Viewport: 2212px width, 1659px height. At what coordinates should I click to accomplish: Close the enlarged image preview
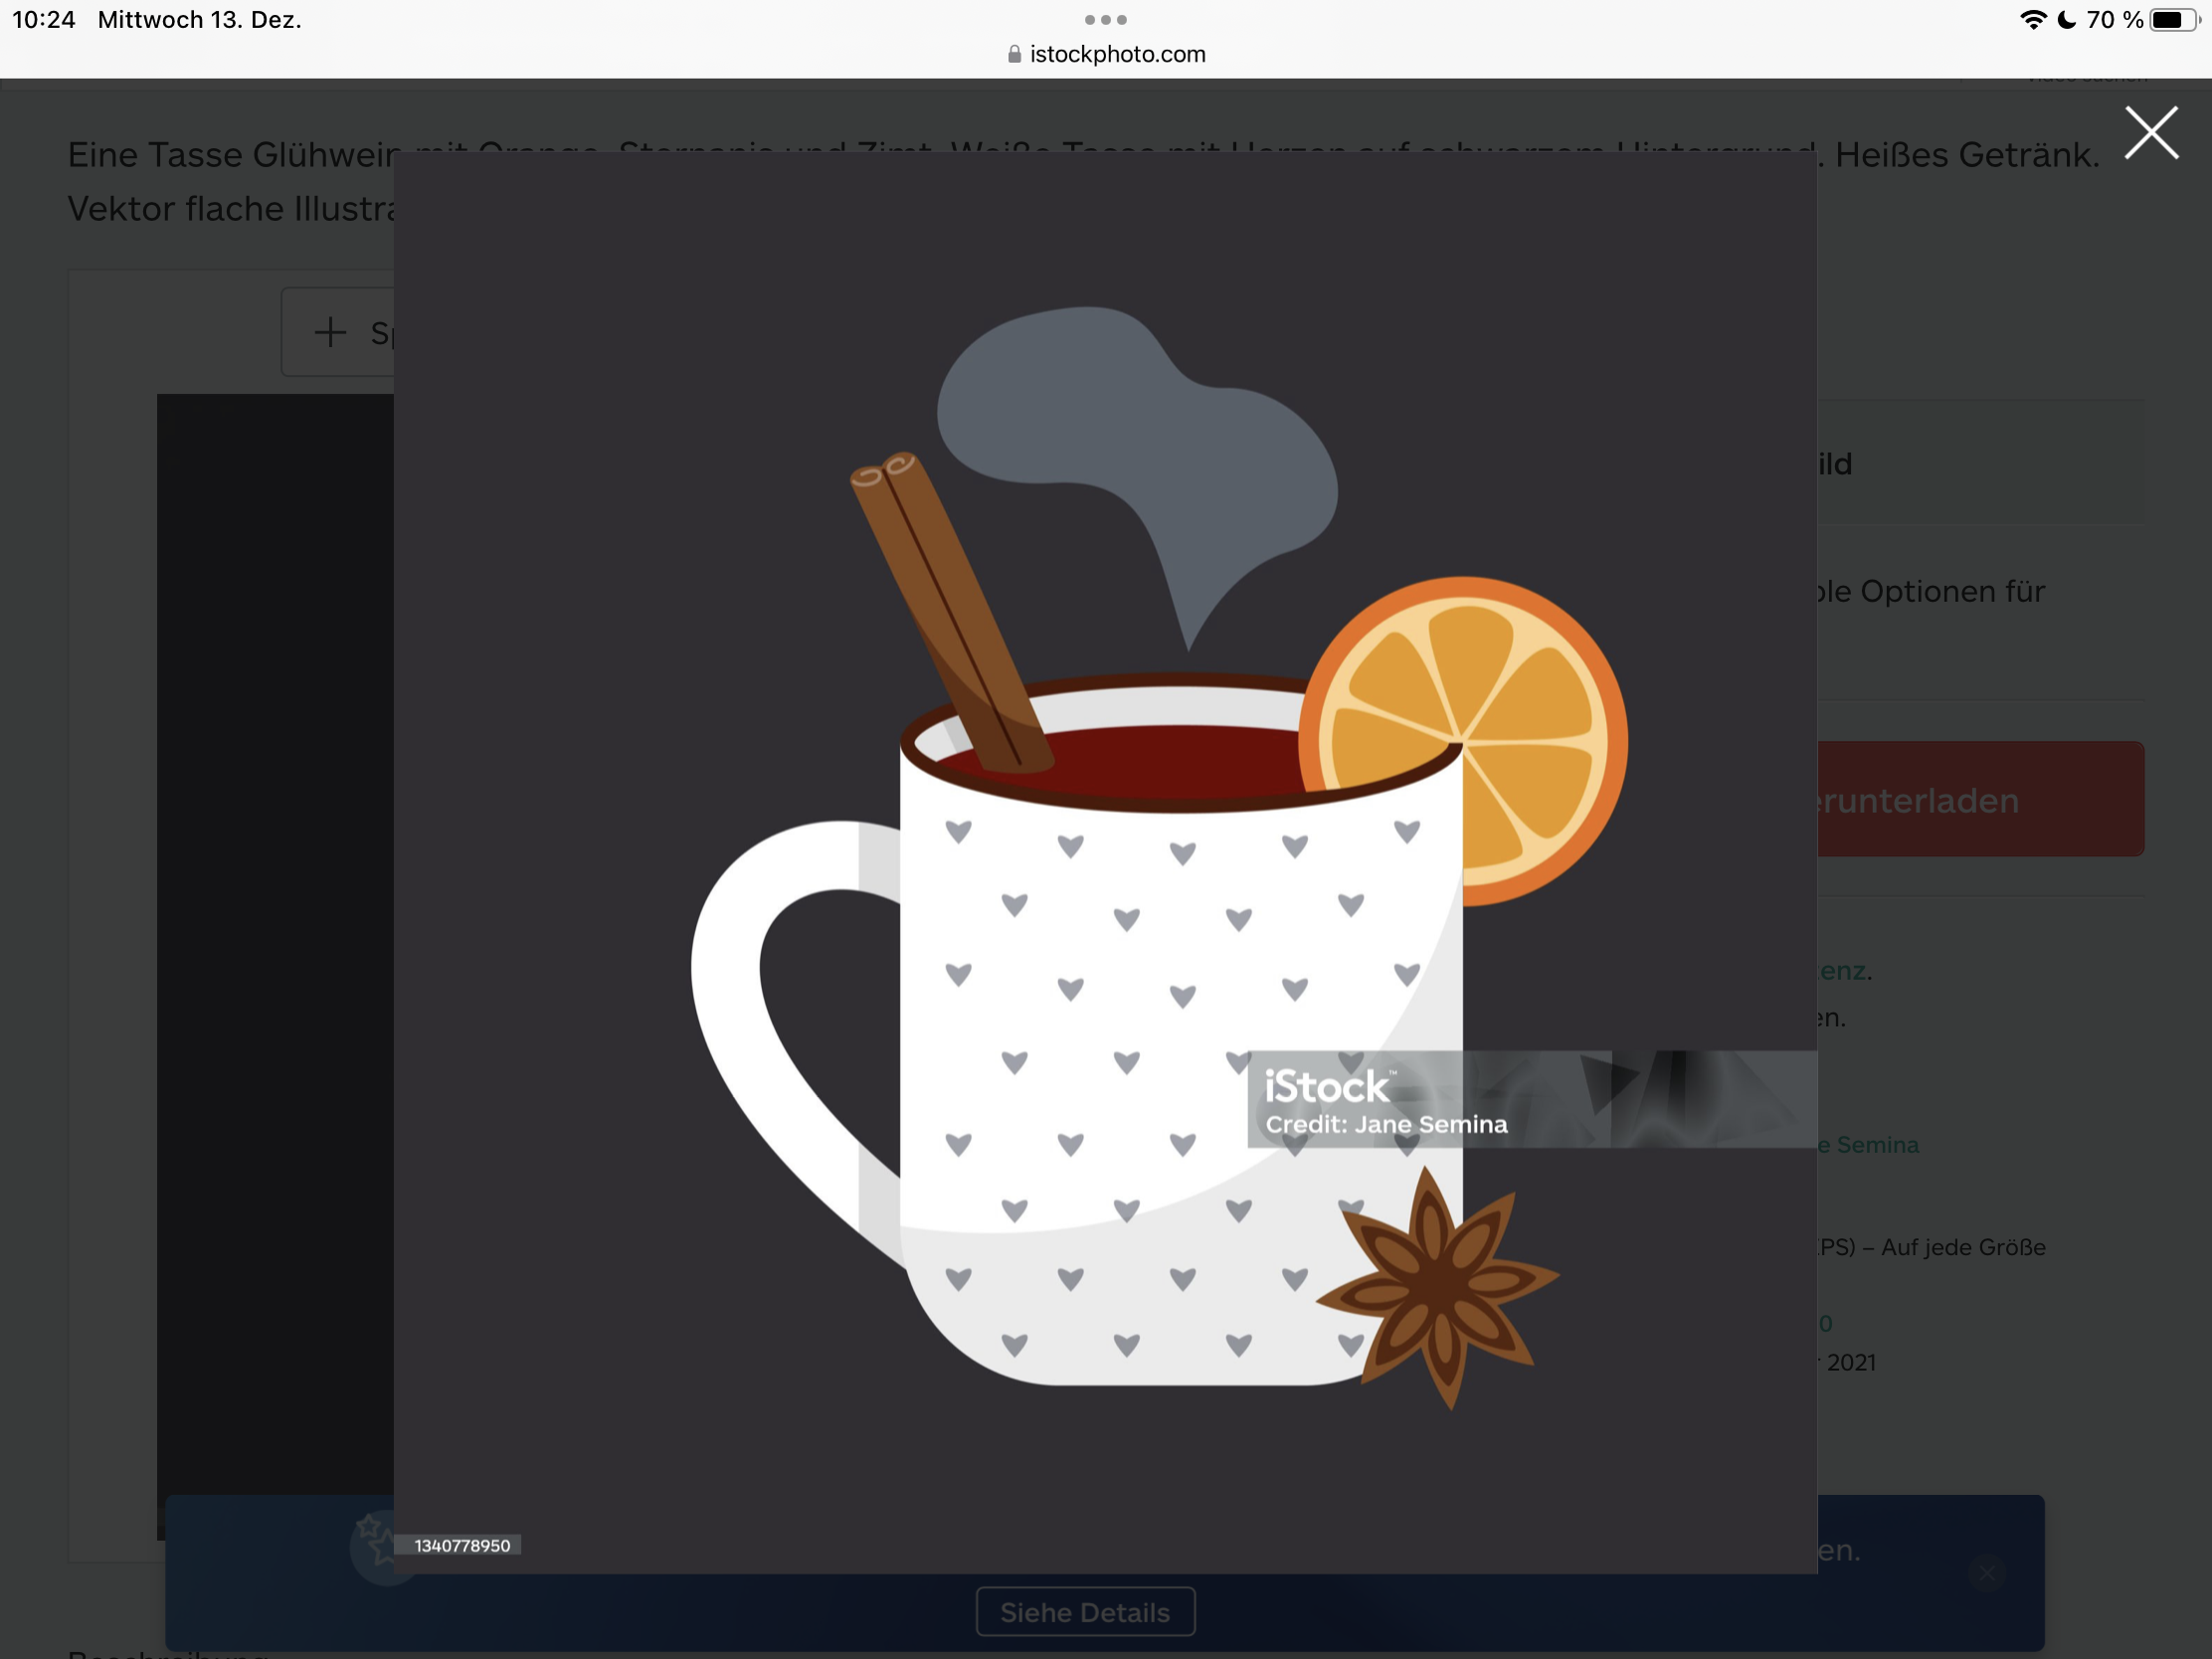tap(2150, 132)
